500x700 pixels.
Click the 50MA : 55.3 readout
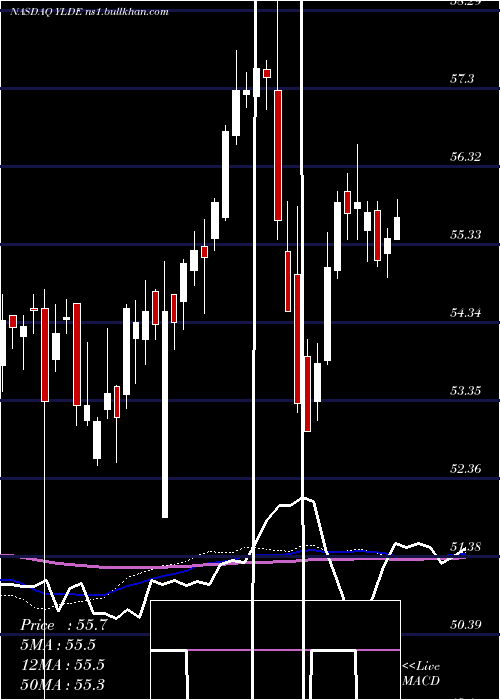point(63,684)
